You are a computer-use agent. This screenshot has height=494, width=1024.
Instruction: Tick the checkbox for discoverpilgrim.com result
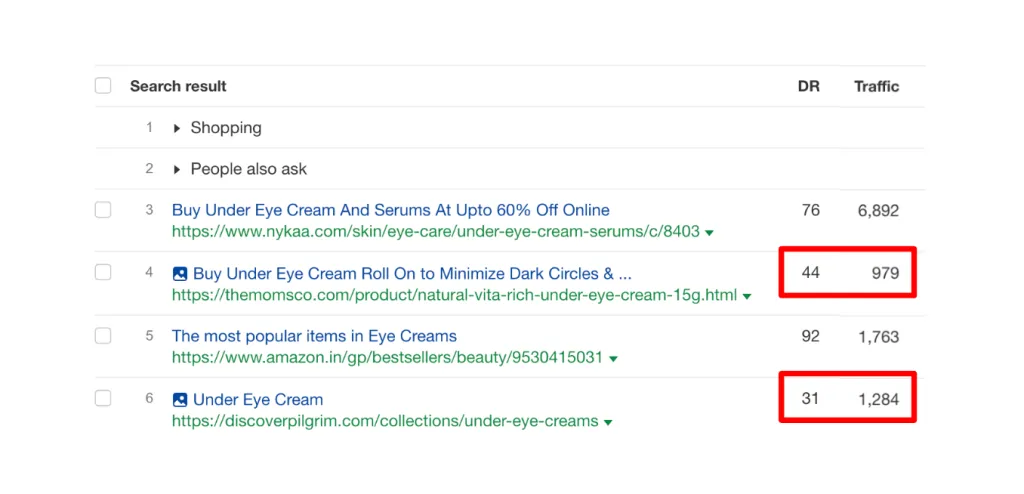[x=103, y=398]
